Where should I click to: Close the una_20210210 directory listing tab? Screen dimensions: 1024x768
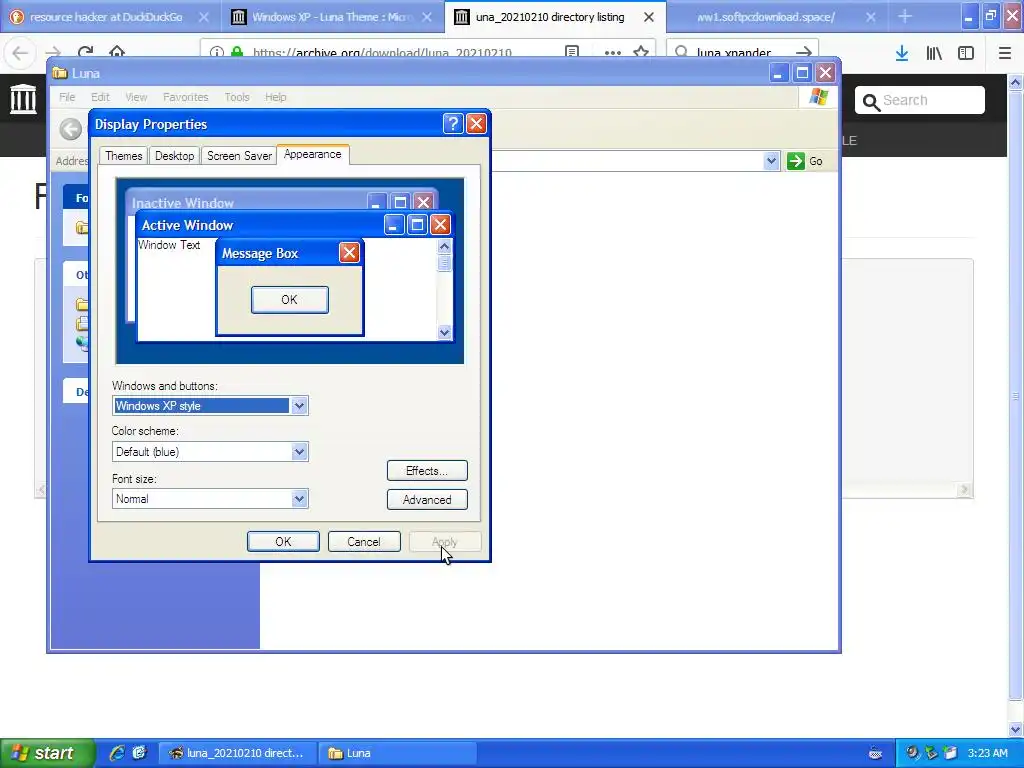pyautogui.click(x=648, y=17)
